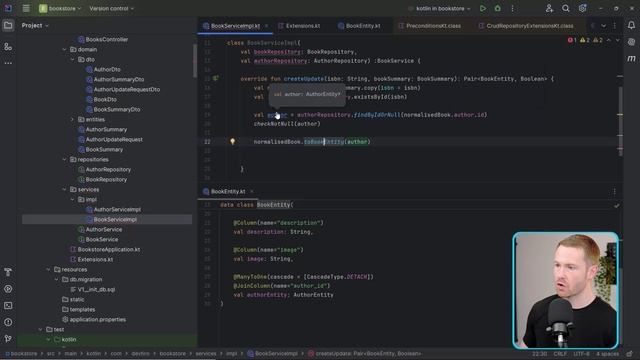Open the Project view mode dropdown
Screen dimensions: 640x360
[35, 25]
